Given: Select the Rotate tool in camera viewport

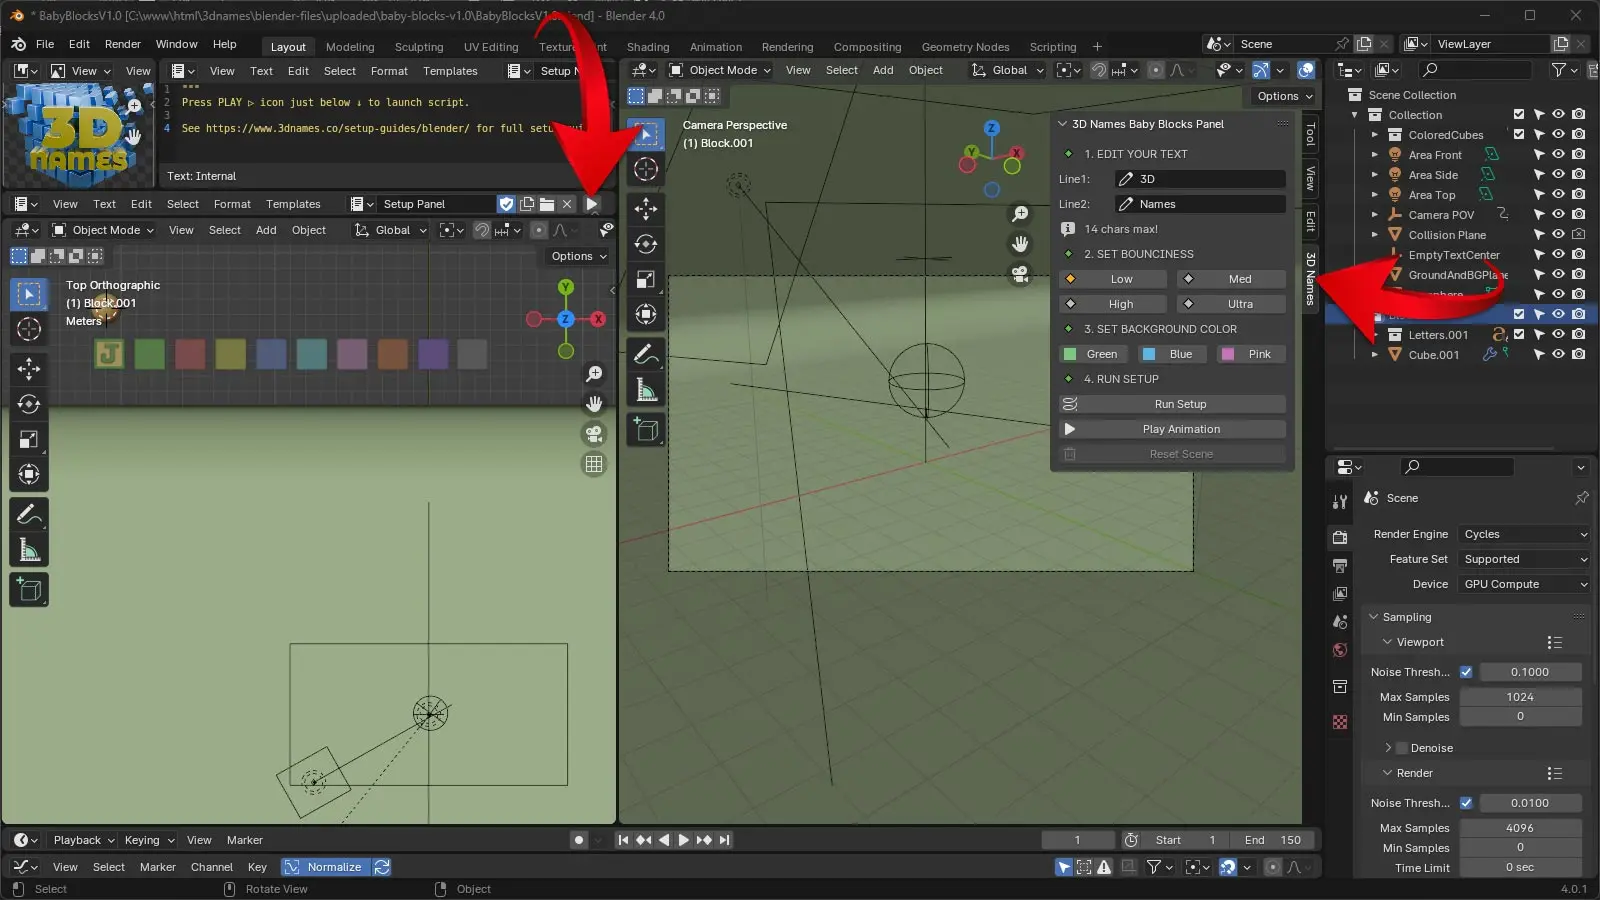Looking at the screenshot, I should [646, 244].
